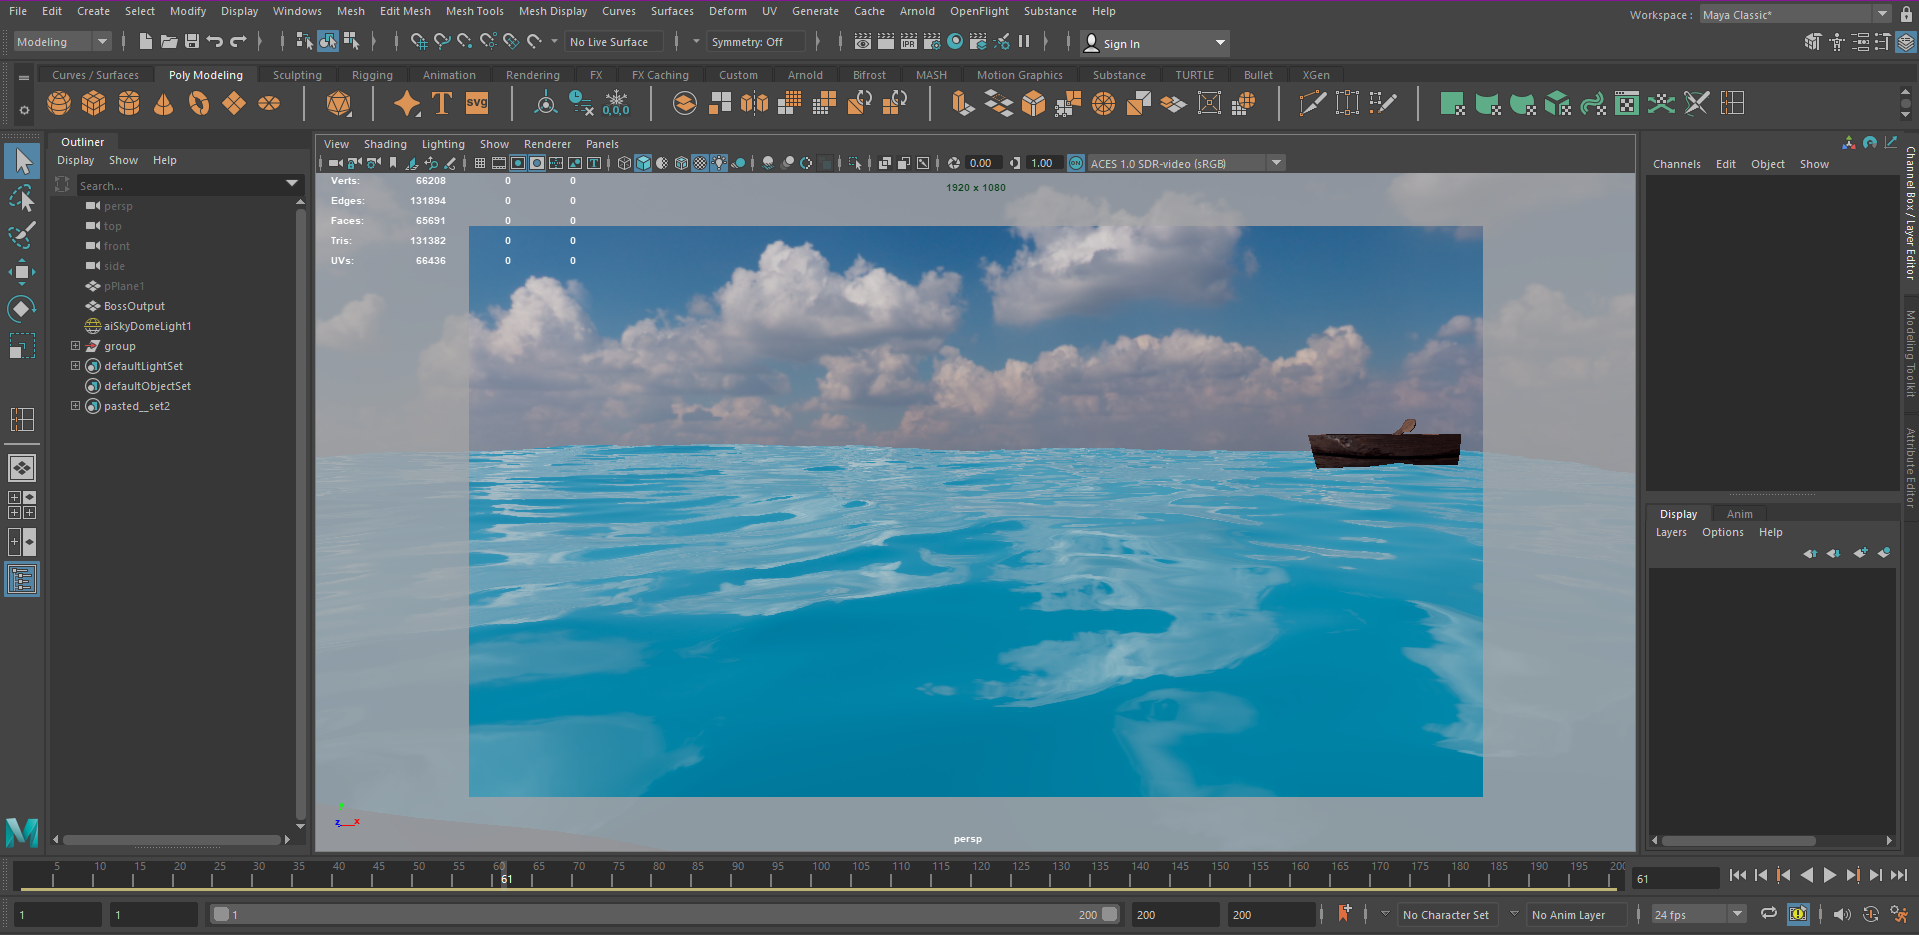1919x935 pixels.
Task: Click the planar UV mapping green icon
Action: [1452, 103]
